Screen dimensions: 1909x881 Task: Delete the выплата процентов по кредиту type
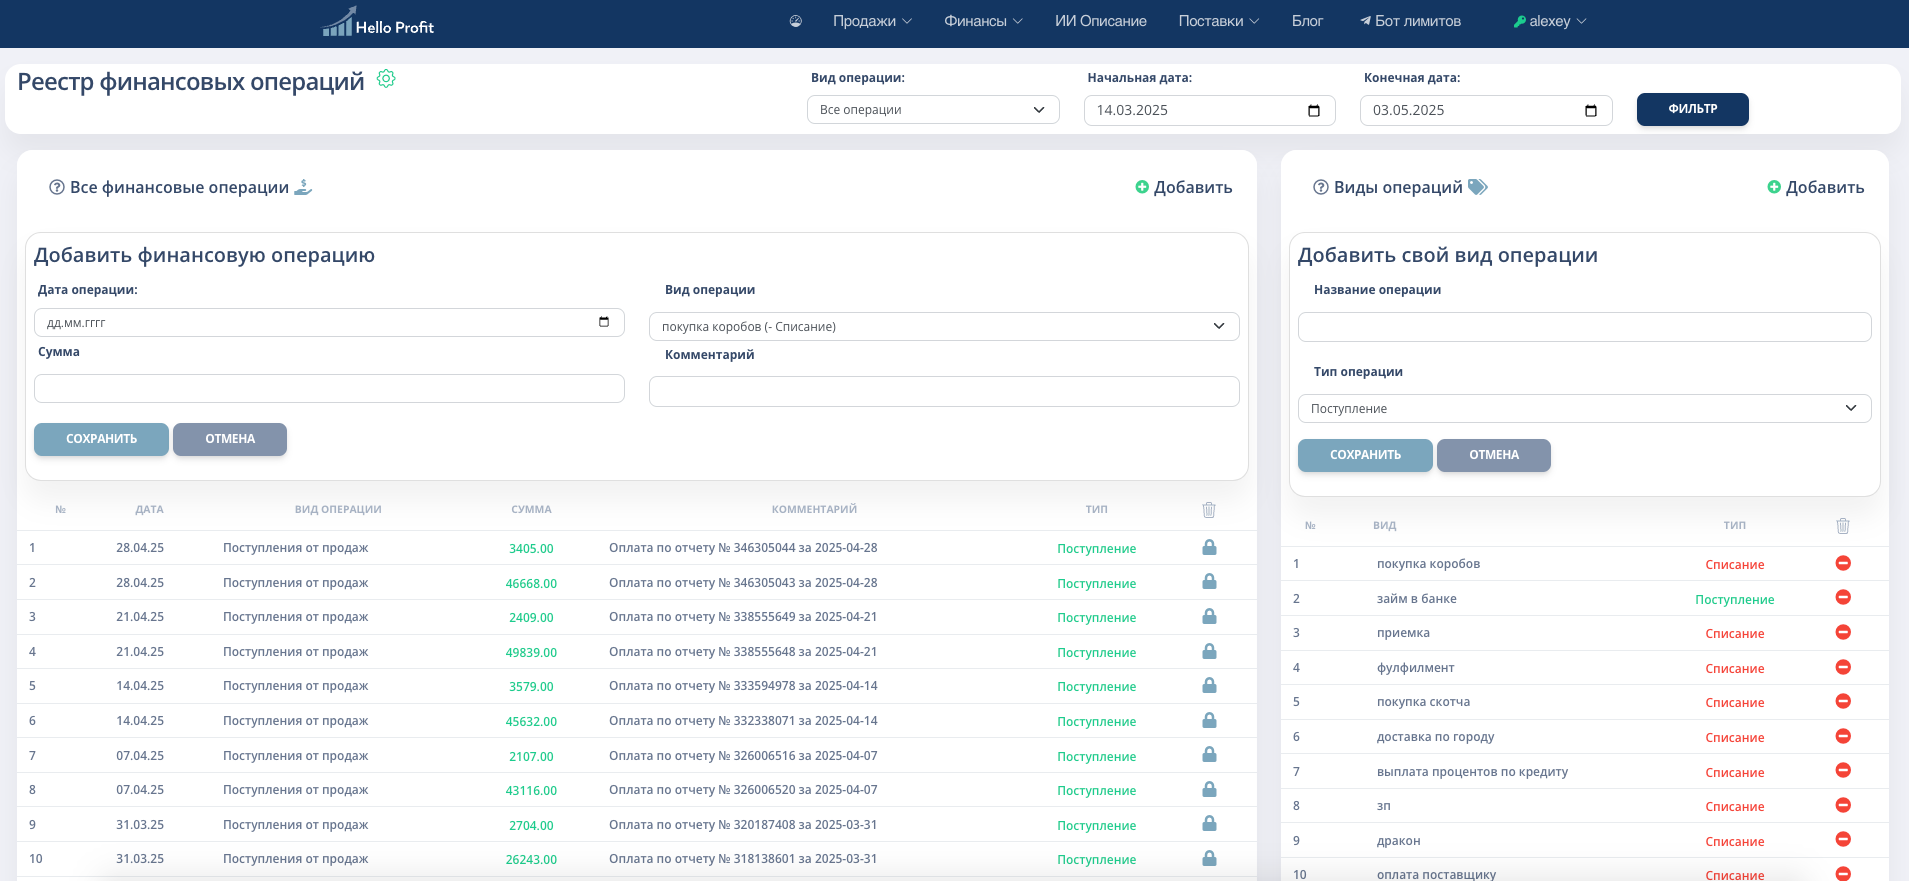1843,771
